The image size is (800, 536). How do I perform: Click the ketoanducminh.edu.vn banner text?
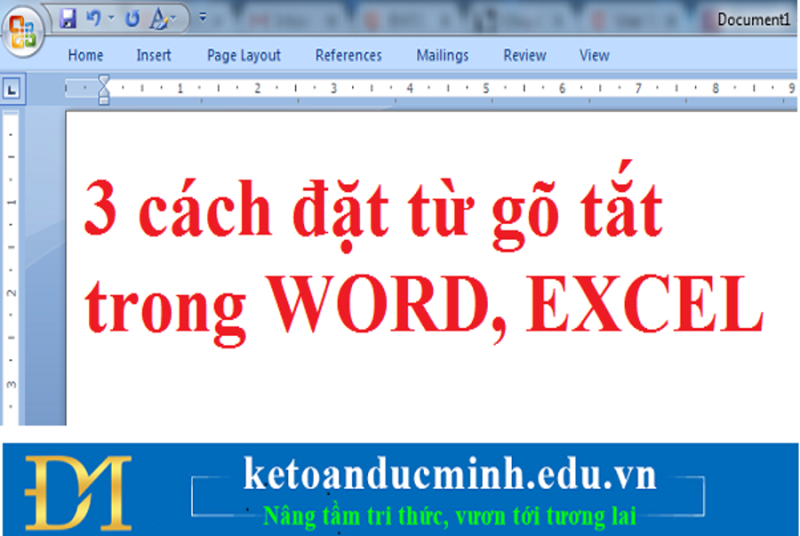click(450, 474)
